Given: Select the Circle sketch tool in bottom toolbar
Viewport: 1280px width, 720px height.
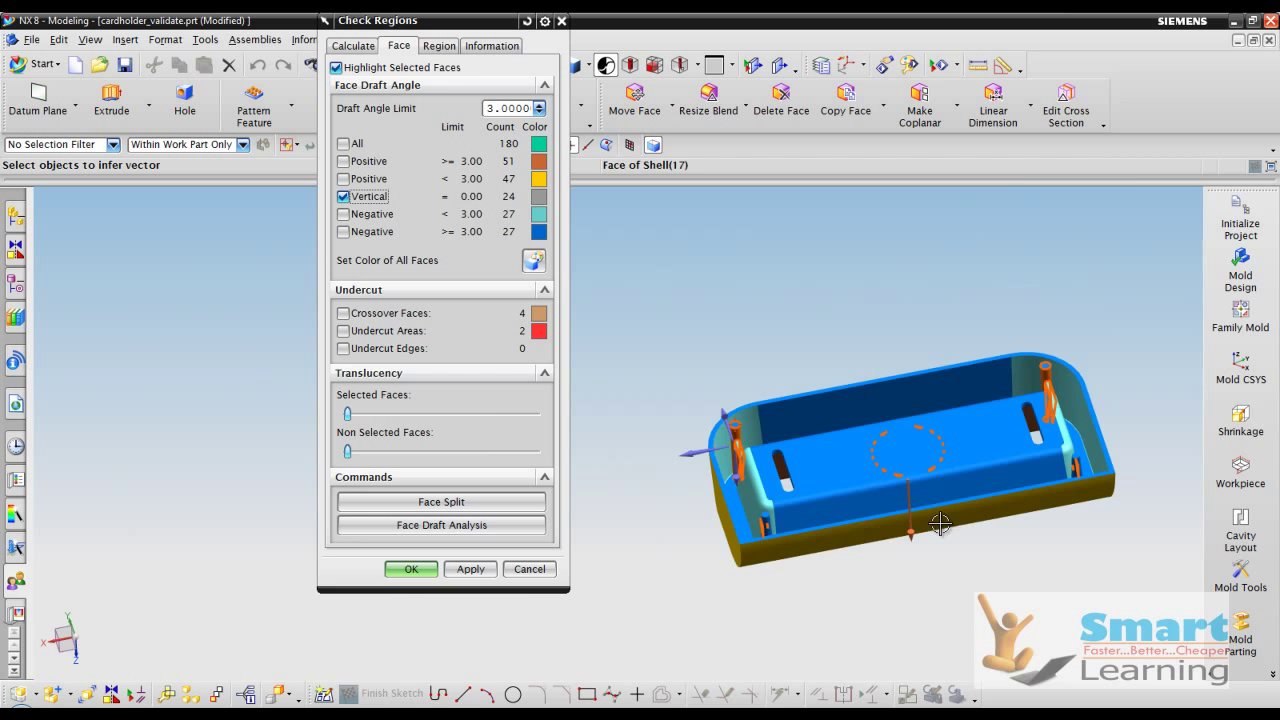Looking at the screenshot, I should coord(512,694).
